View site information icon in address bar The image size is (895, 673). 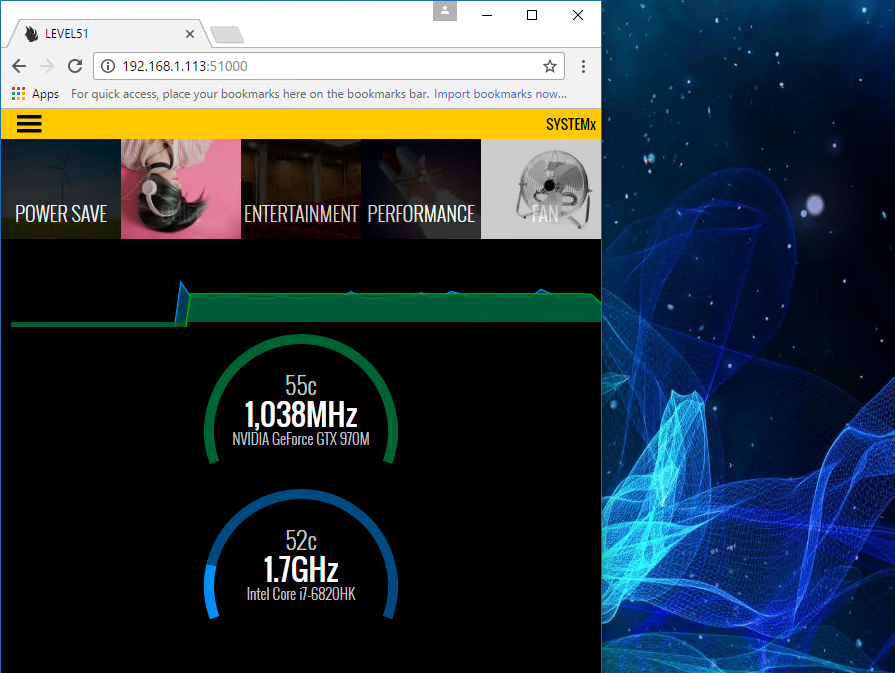point(109,66)
